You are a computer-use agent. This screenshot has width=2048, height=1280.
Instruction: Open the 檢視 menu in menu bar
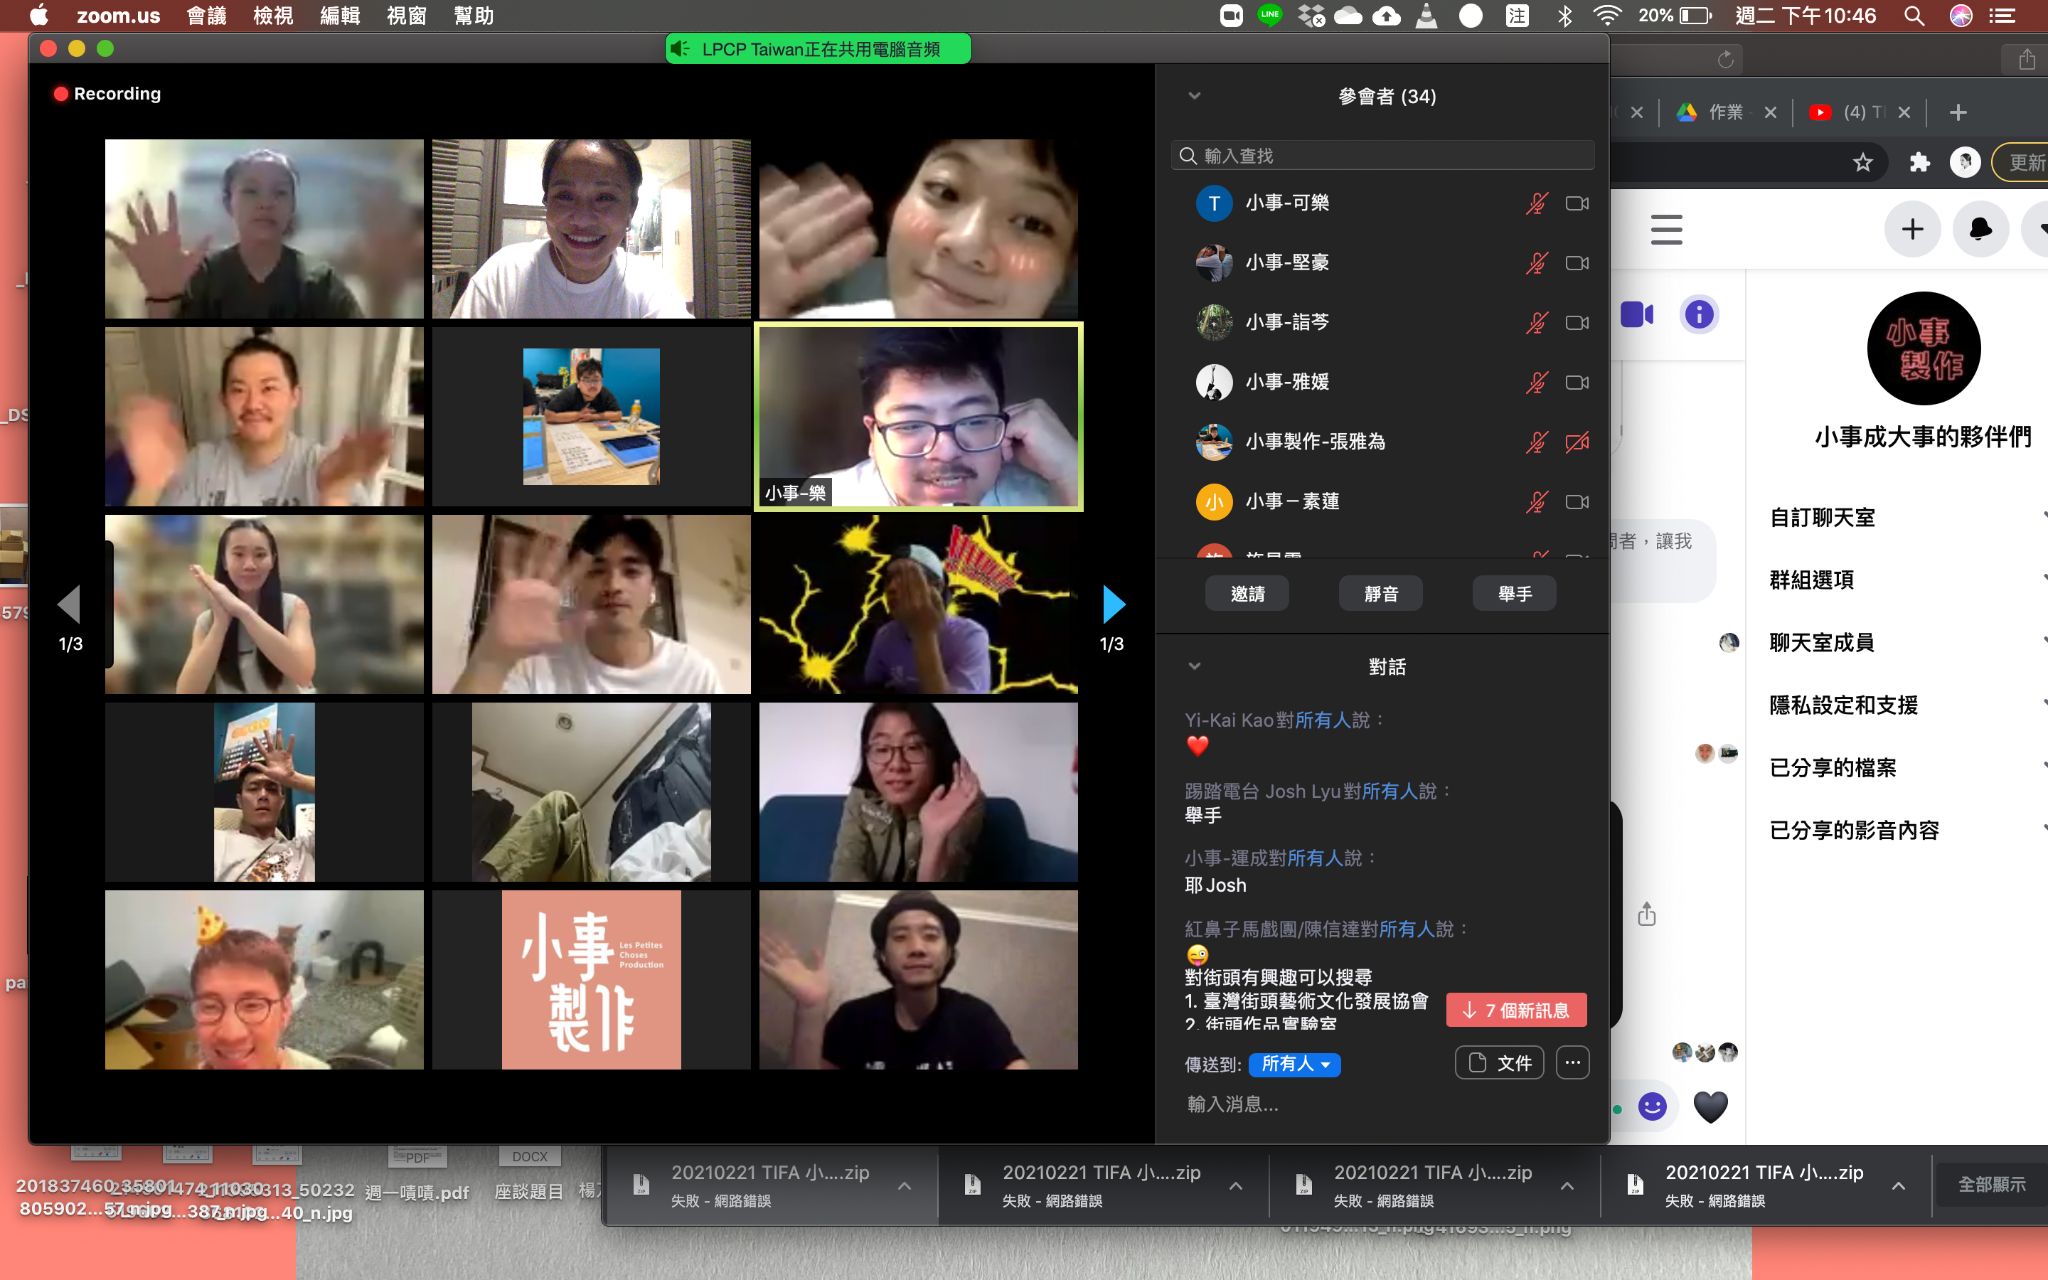pyautogui.click(x=273, y=15)
